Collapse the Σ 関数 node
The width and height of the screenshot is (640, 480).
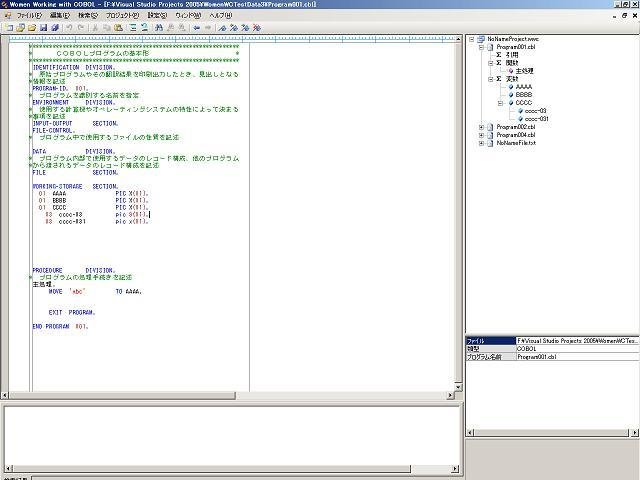[491, 63]
